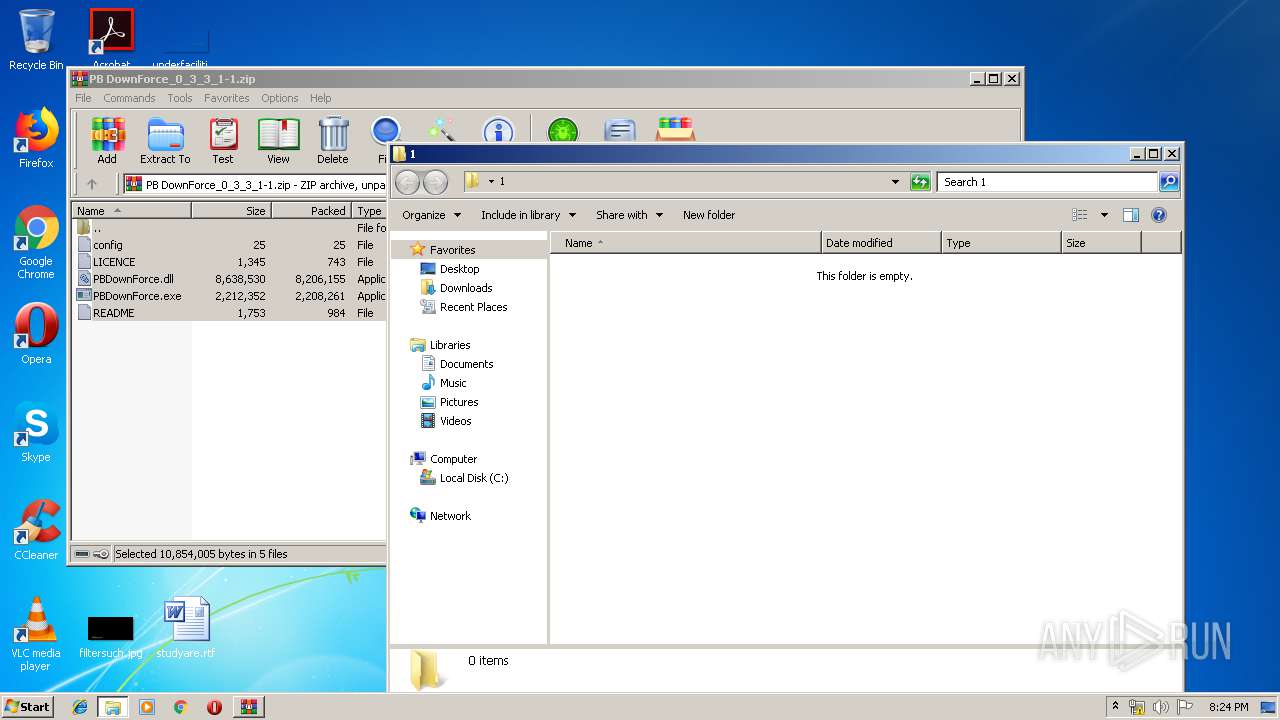Click the Add button in WinRAR toolbar
Viewport: 1280px width, 720px height.
pyautogui.click(x=107, y=141)
